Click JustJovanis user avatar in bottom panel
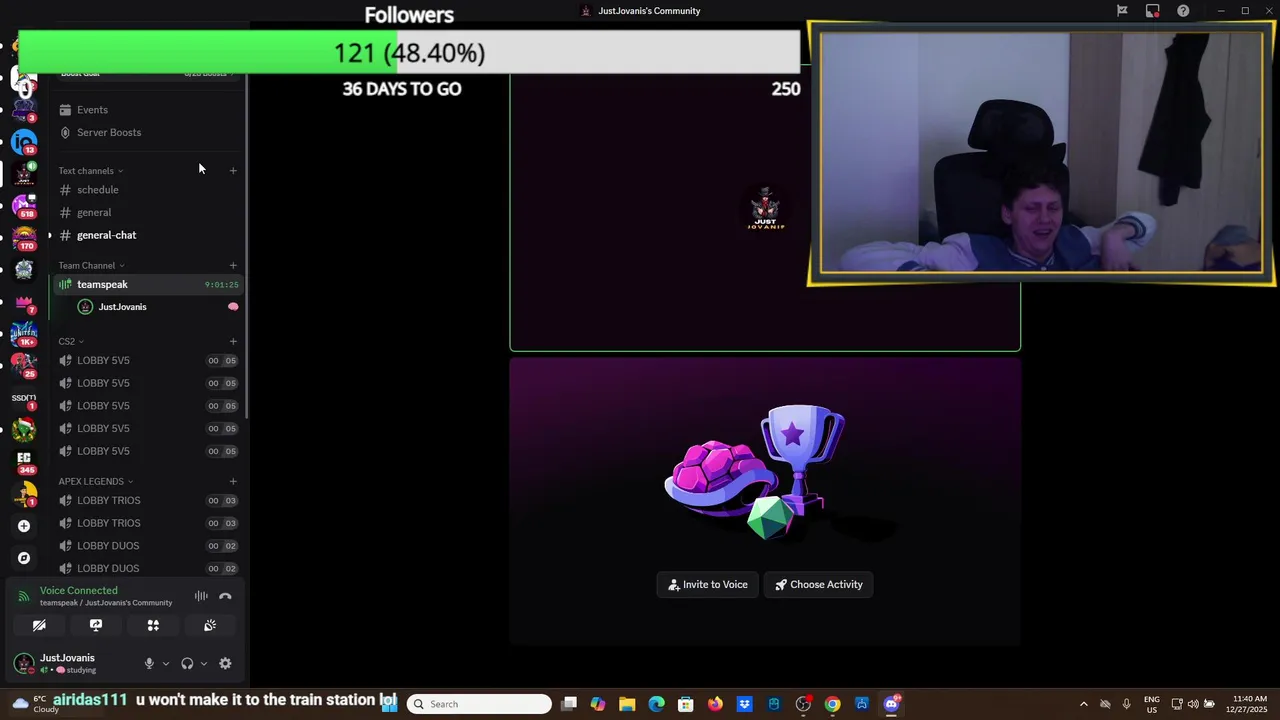Screen dimensions: 1280x720 pos(24,663)
